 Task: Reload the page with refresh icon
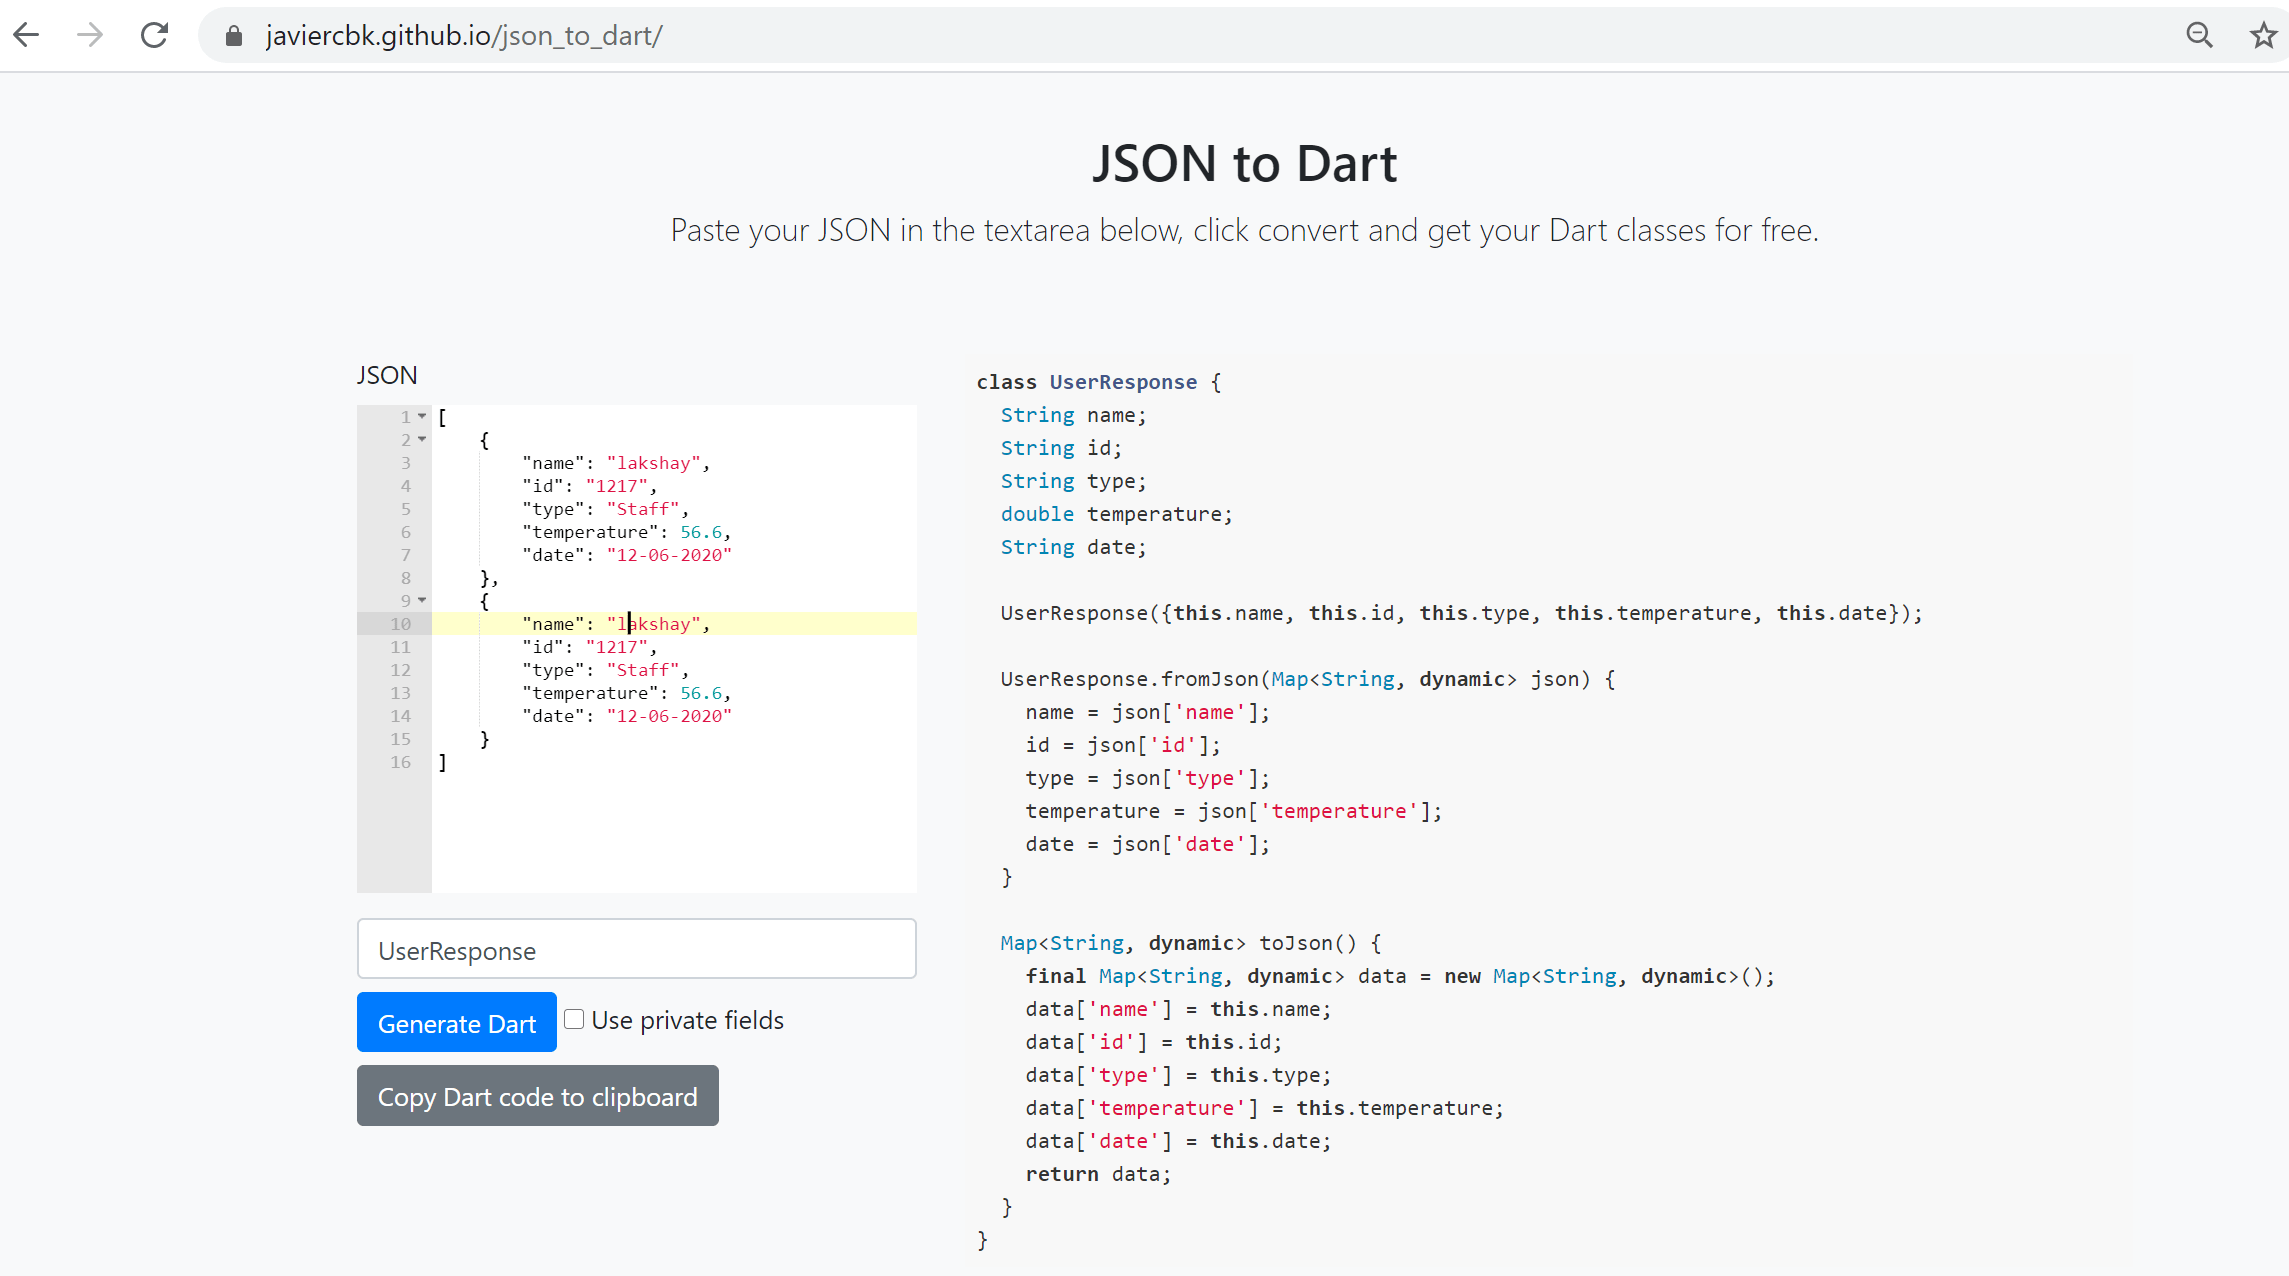(x=154, y=36)
